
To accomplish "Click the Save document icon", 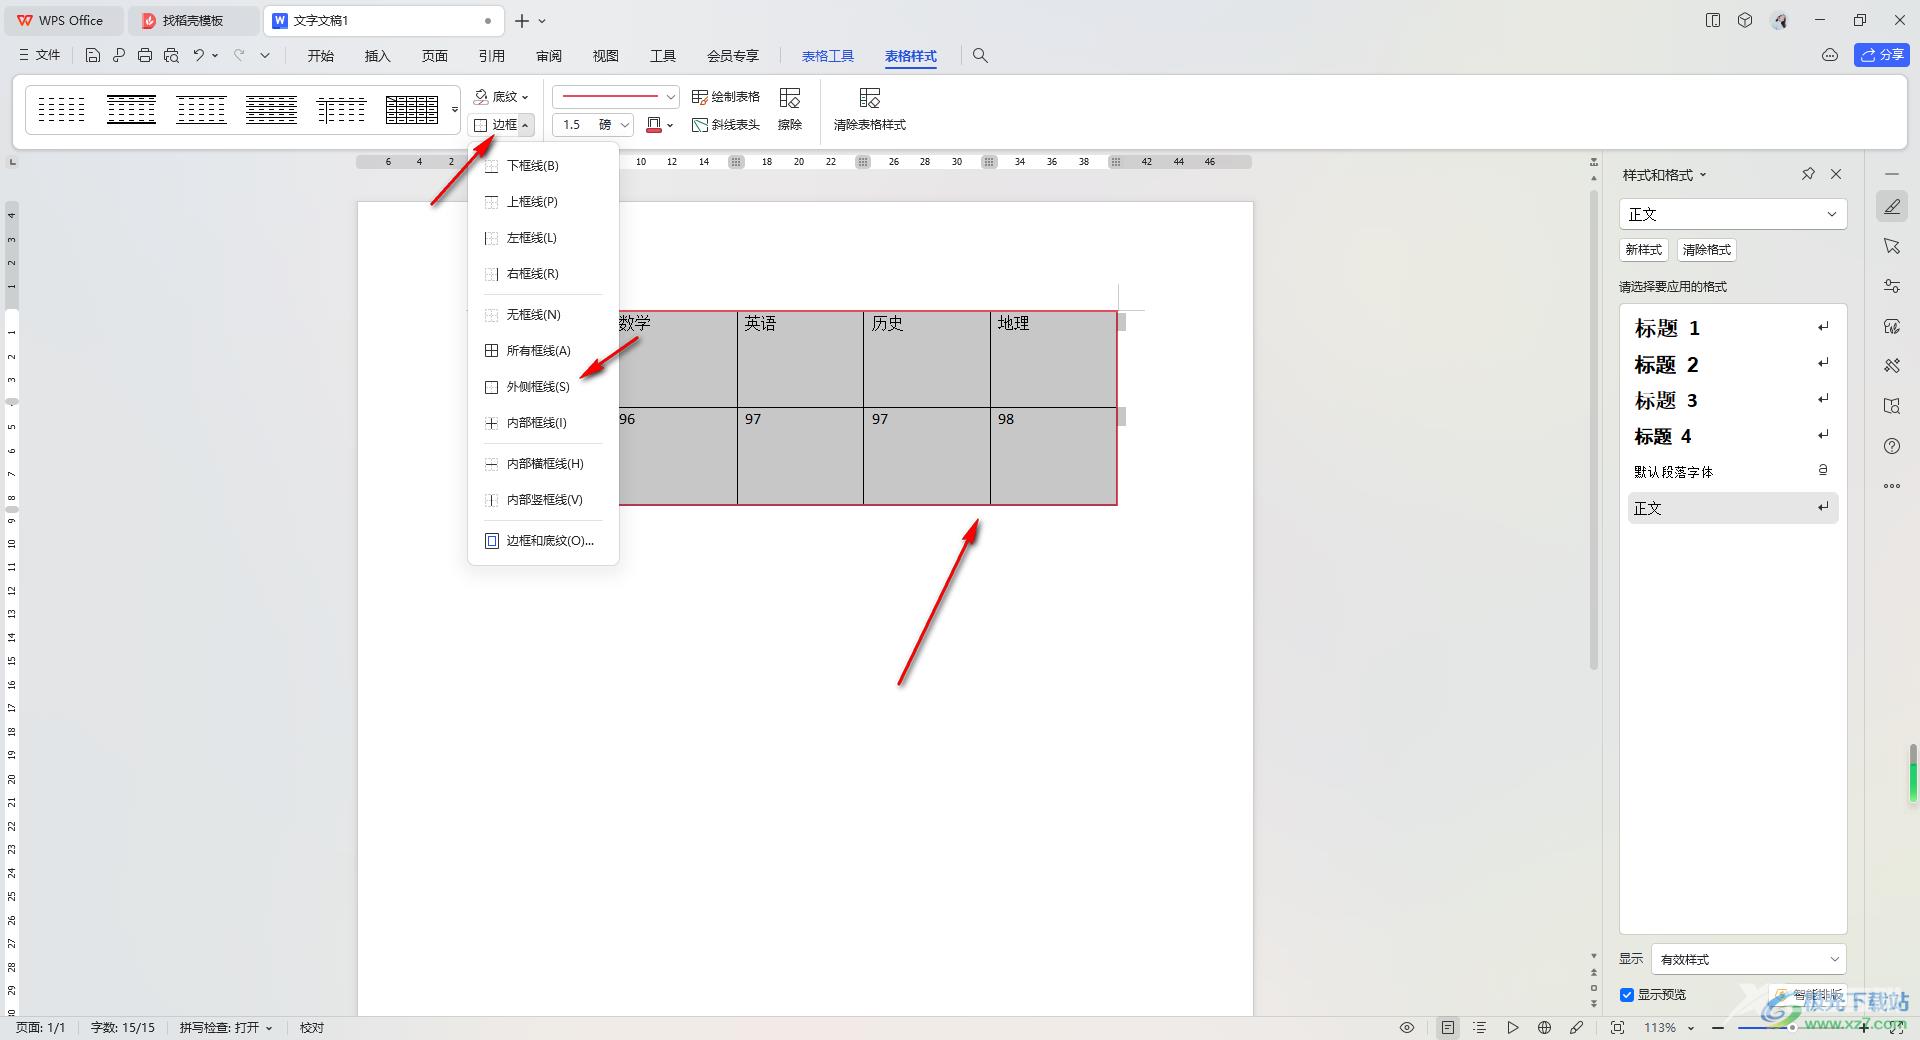I will (93, 56).
